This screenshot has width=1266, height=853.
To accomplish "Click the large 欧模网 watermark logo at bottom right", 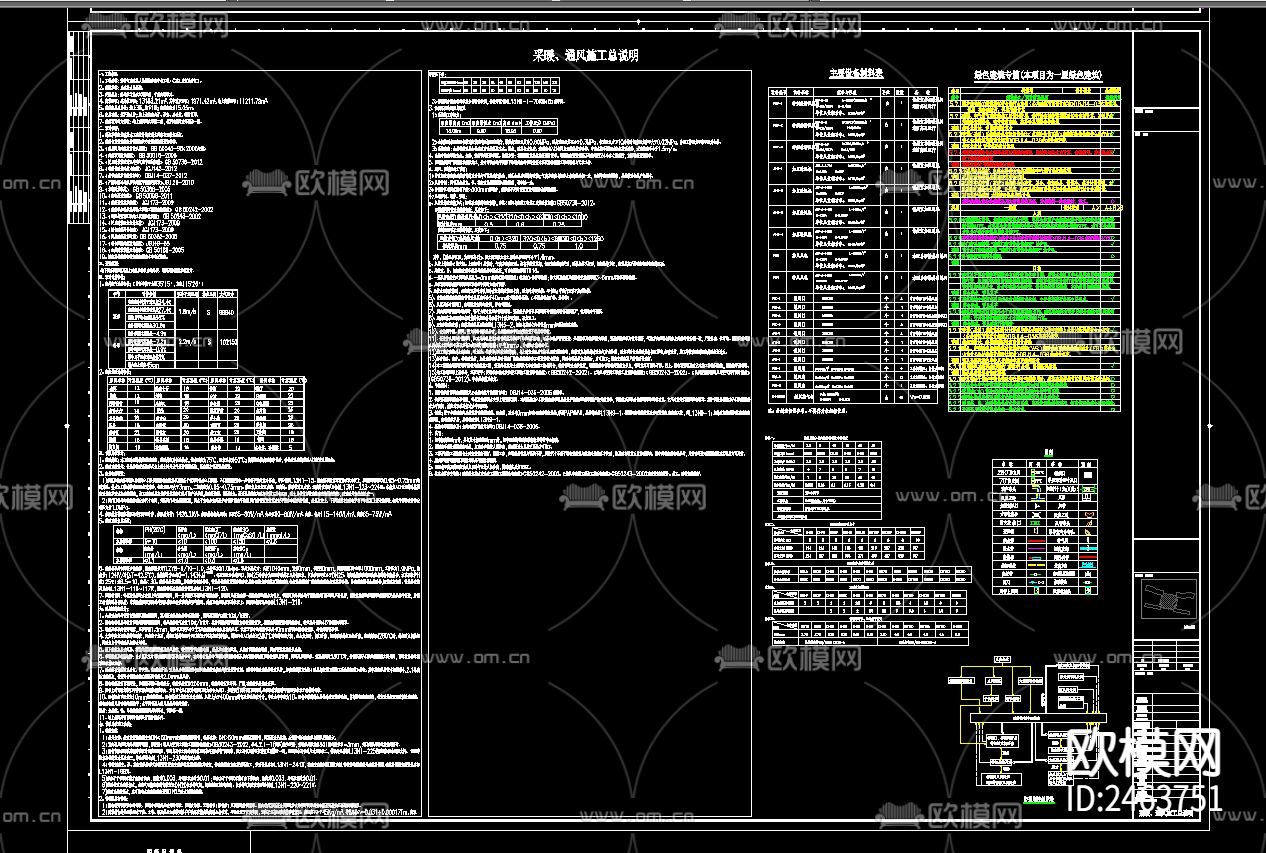I will coord(1144,752).
